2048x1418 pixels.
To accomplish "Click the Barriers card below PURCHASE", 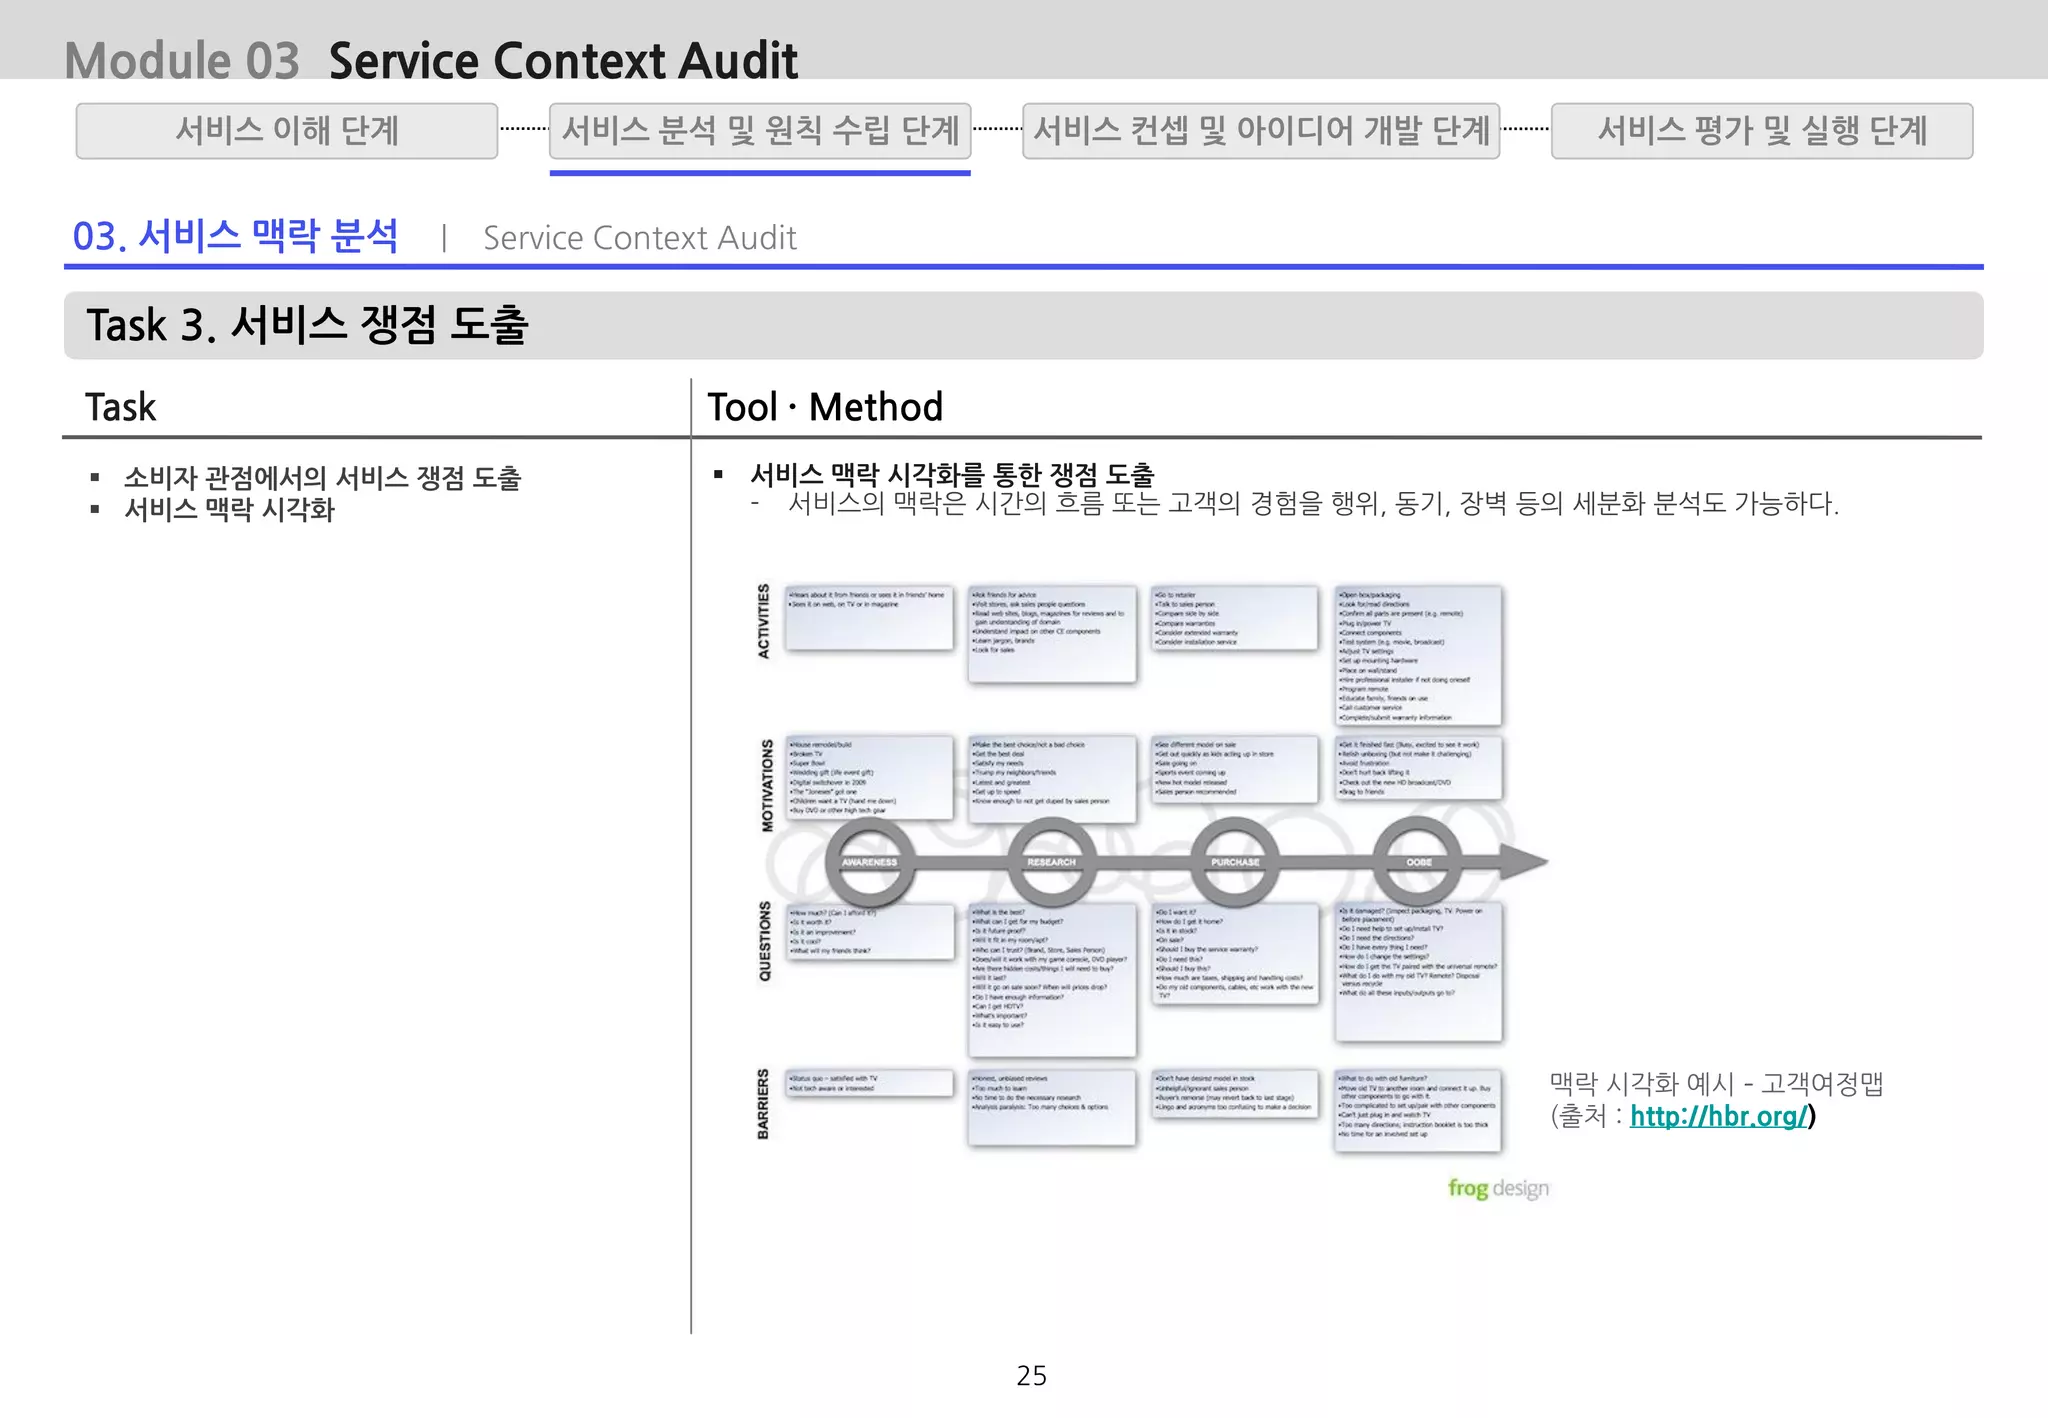I will pos(1235,1094).
